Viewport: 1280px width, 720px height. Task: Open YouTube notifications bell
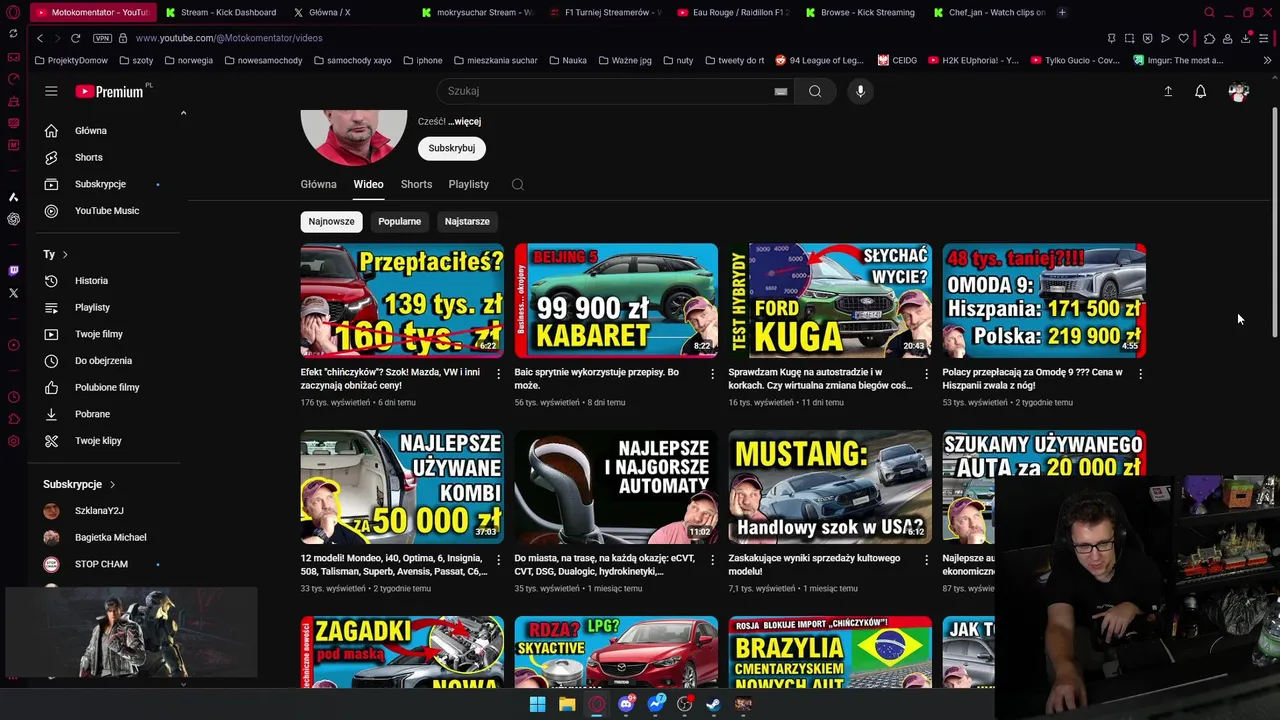point(1201,91)
